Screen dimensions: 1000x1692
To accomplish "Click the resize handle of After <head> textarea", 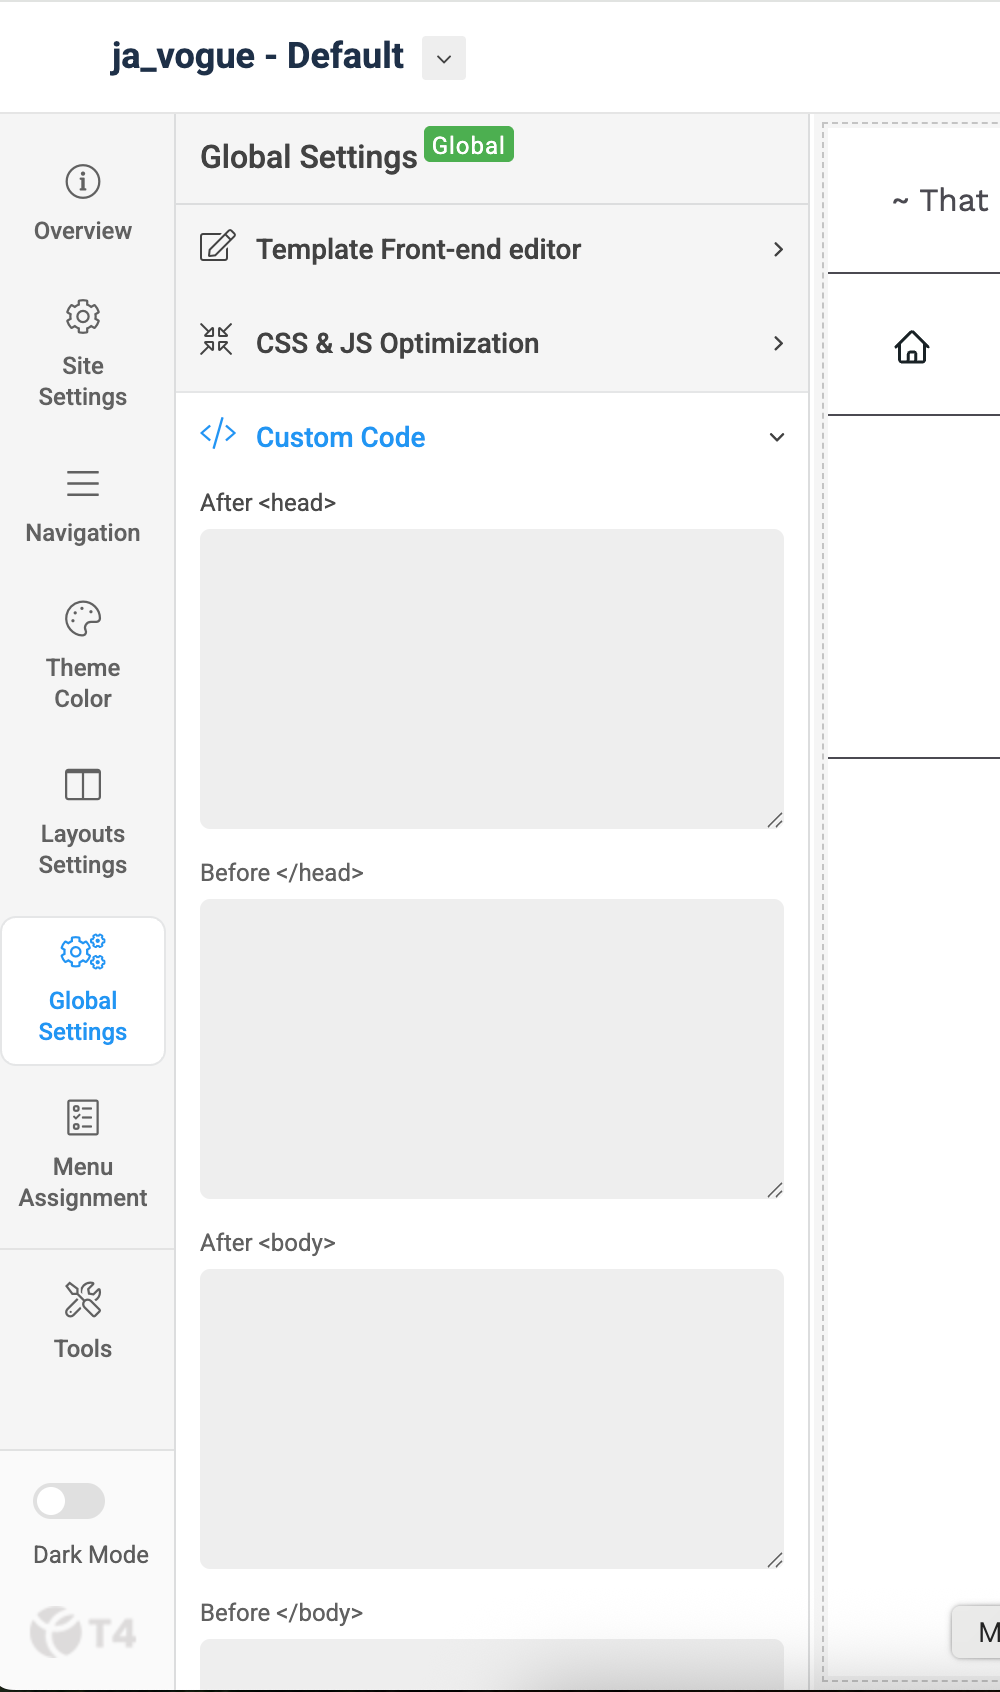I will pos(775,820).
